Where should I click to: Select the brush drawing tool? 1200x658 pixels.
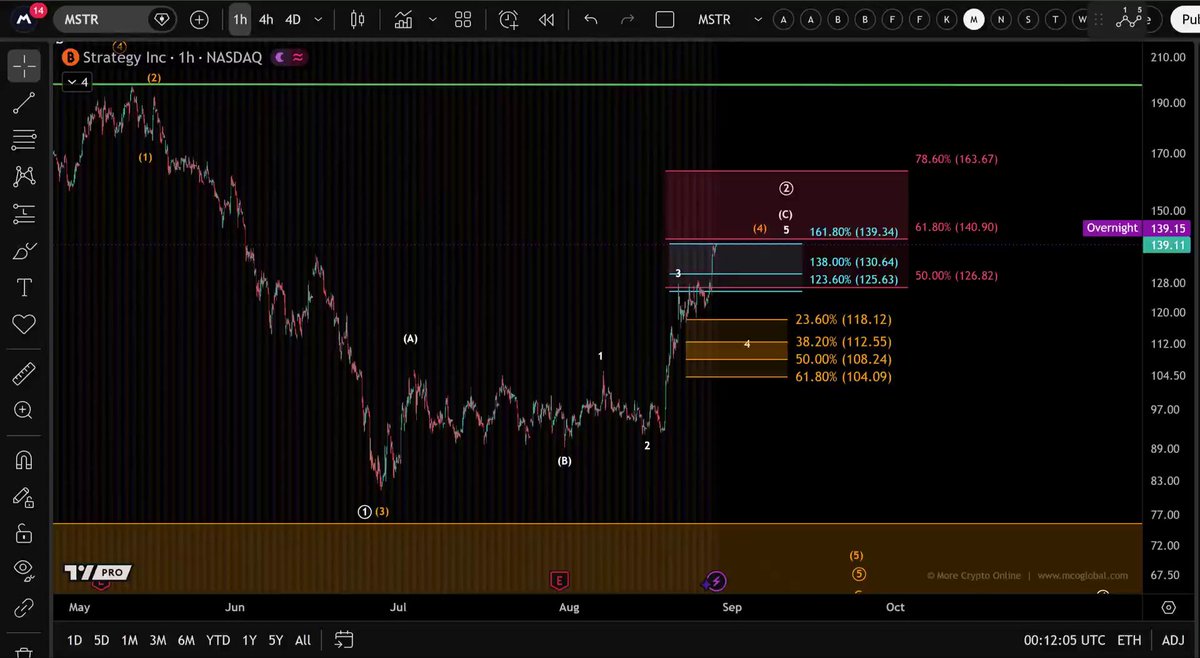23,251
